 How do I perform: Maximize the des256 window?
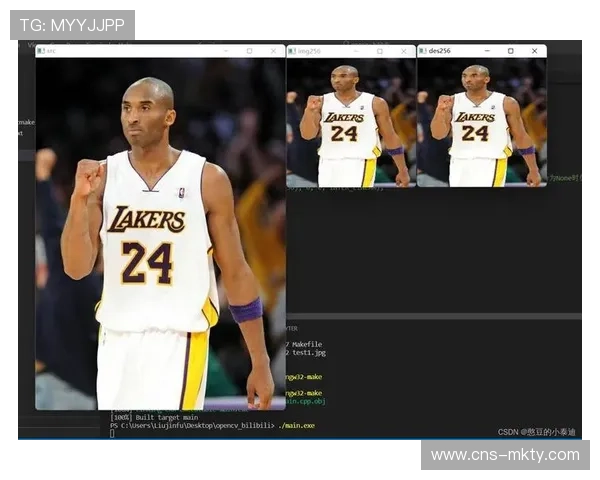(510, 51)
